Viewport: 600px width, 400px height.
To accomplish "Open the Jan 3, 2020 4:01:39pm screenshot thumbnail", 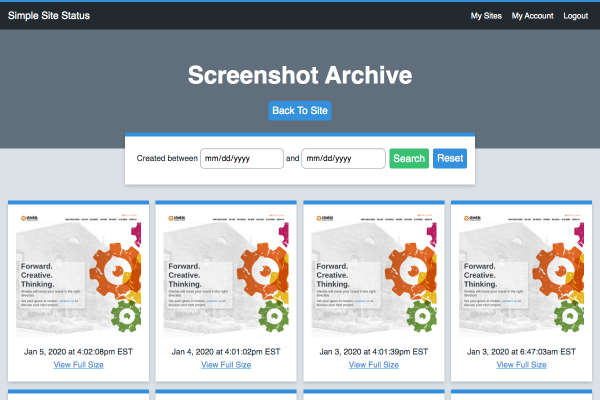I will (x=374, y=274).
